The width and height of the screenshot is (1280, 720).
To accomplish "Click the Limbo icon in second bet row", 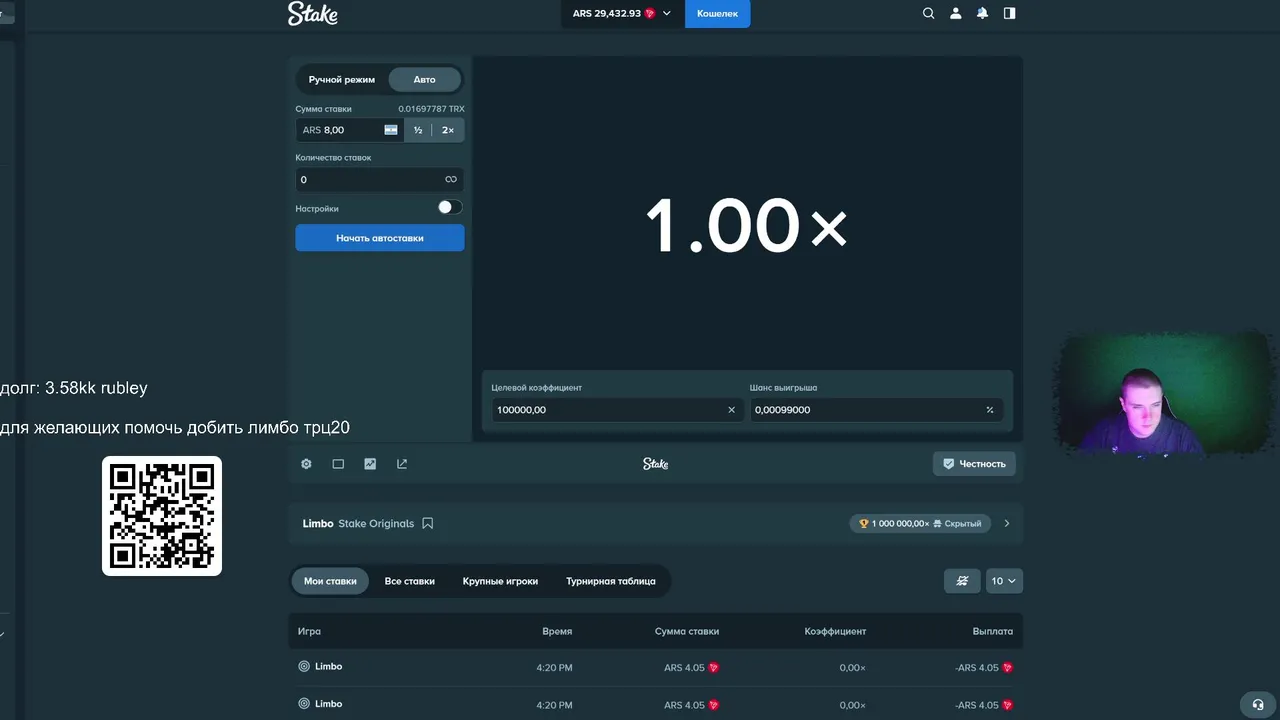I will point(304,704).
